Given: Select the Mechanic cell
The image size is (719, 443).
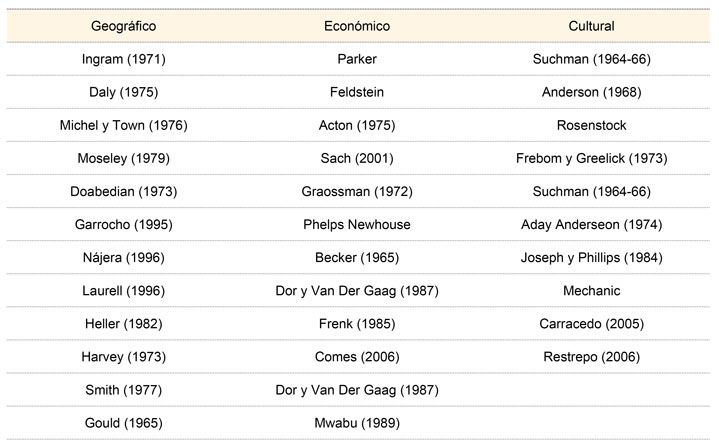Looking at the screenshot, I should point(592,290).
